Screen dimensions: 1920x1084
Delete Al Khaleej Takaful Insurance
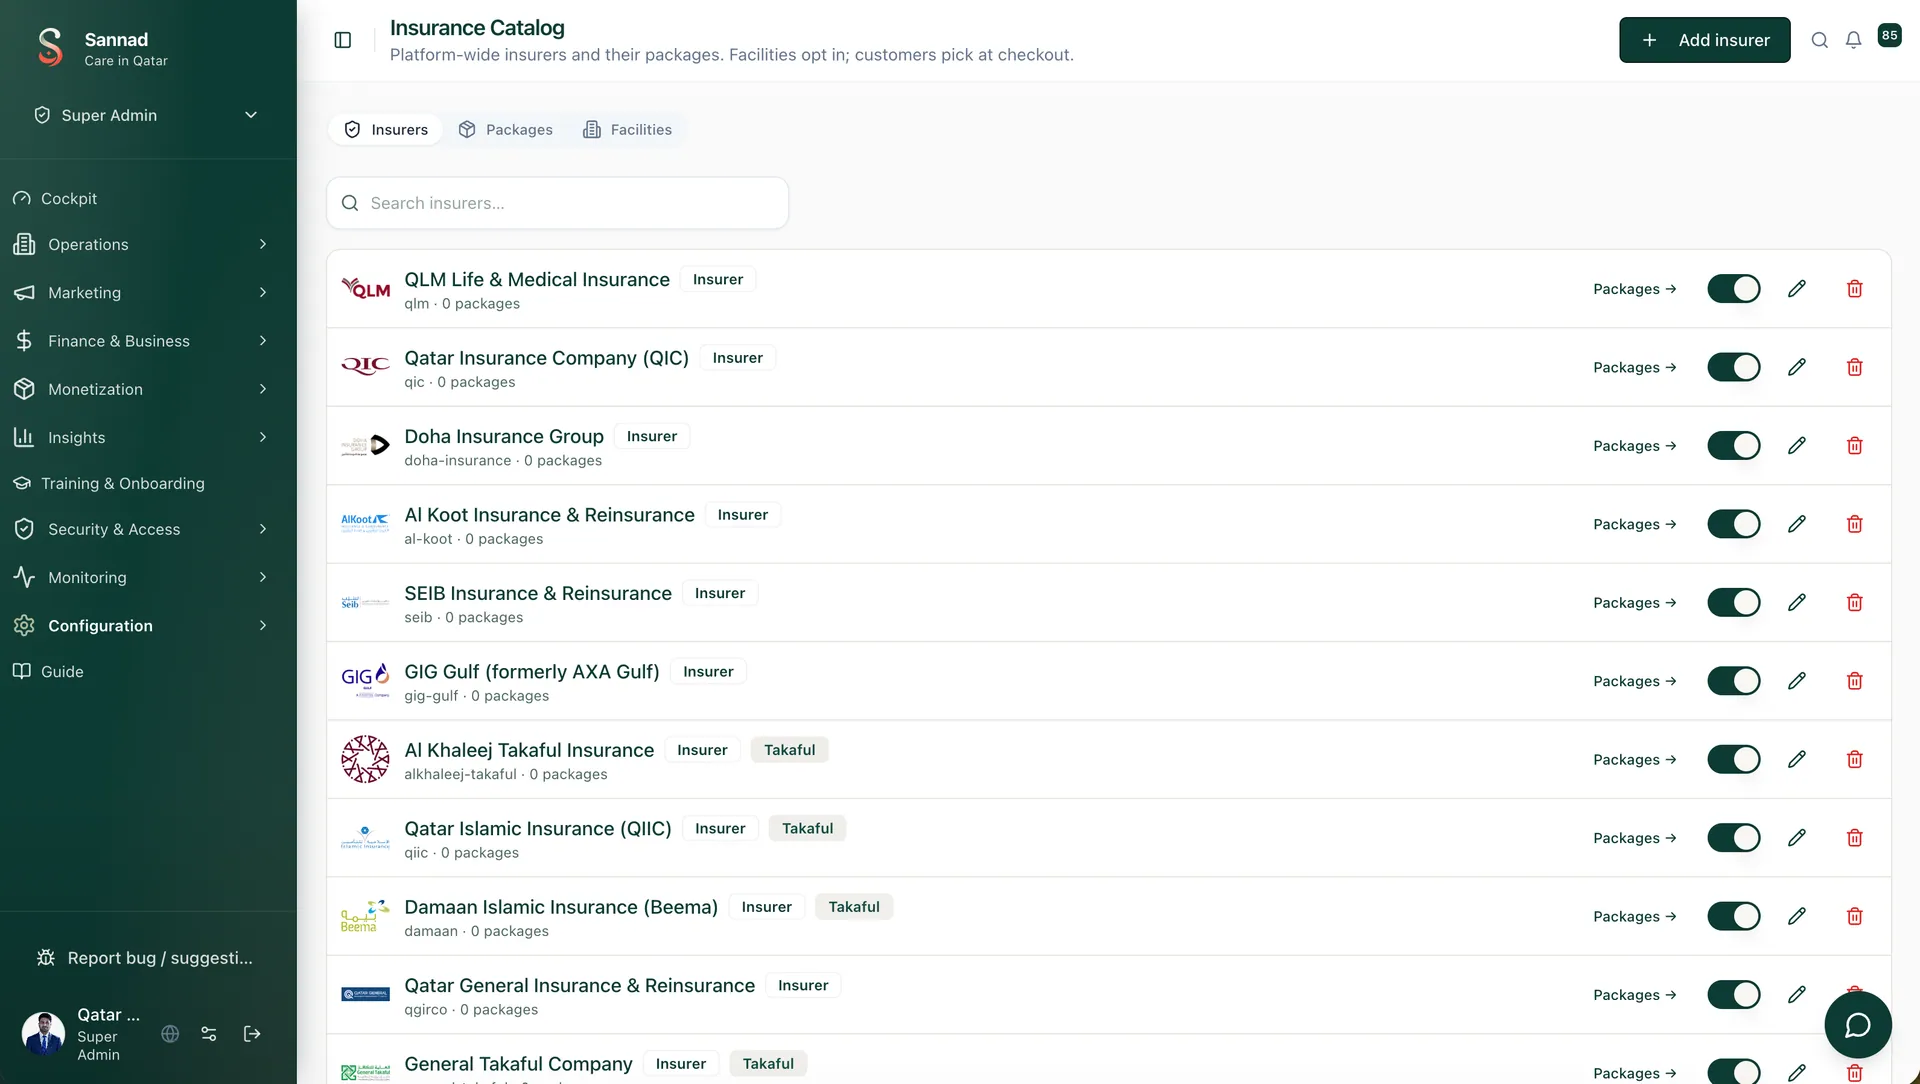(1854, 760)
